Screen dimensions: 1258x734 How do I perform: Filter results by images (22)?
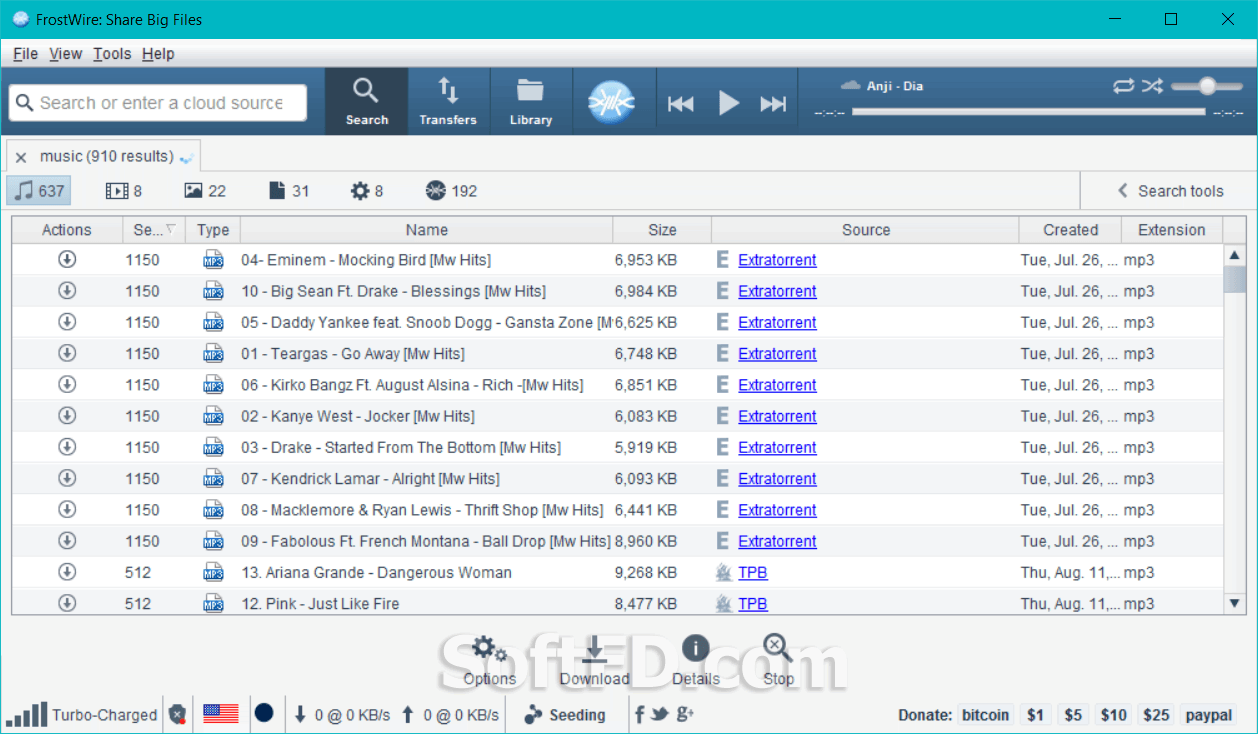205,191
